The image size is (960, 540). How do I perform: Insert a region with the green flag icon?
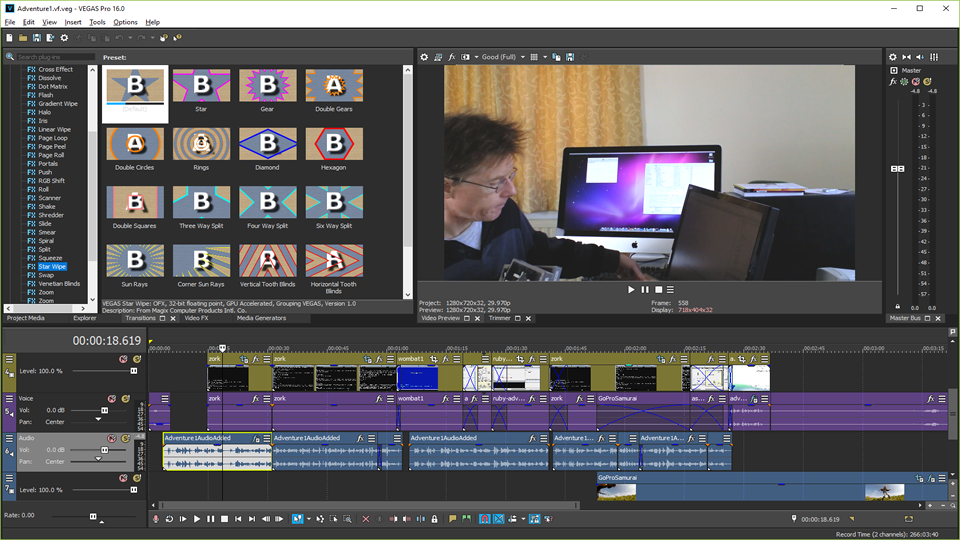467,519
